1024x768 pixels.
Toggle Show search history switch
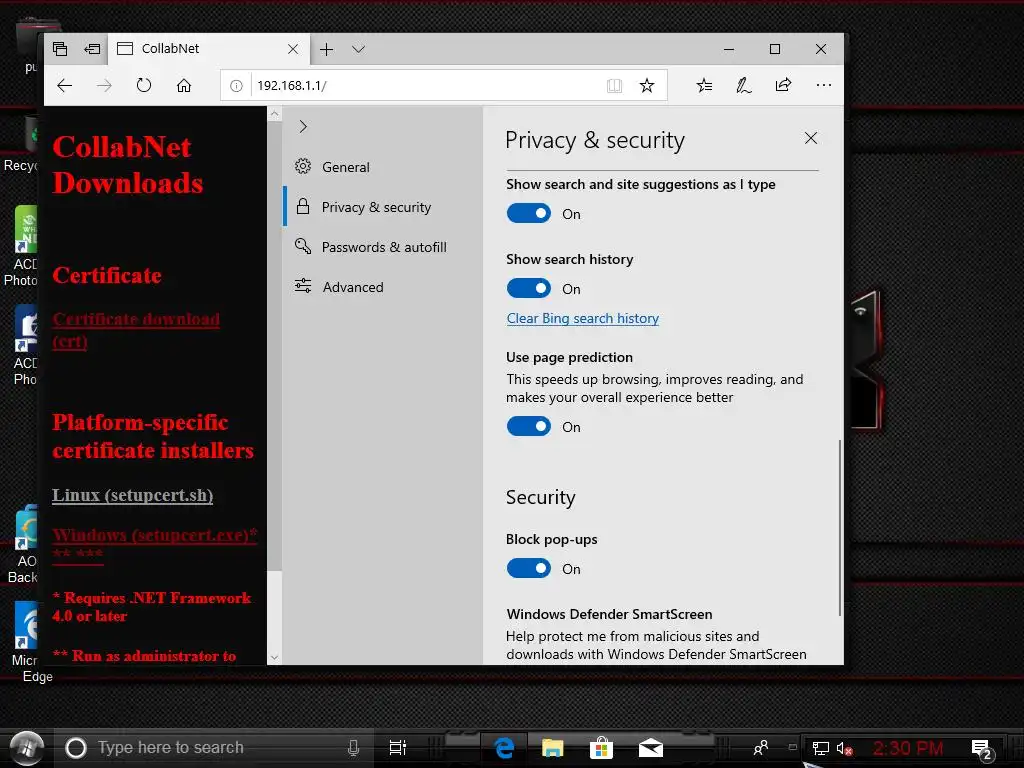(528, 289)
